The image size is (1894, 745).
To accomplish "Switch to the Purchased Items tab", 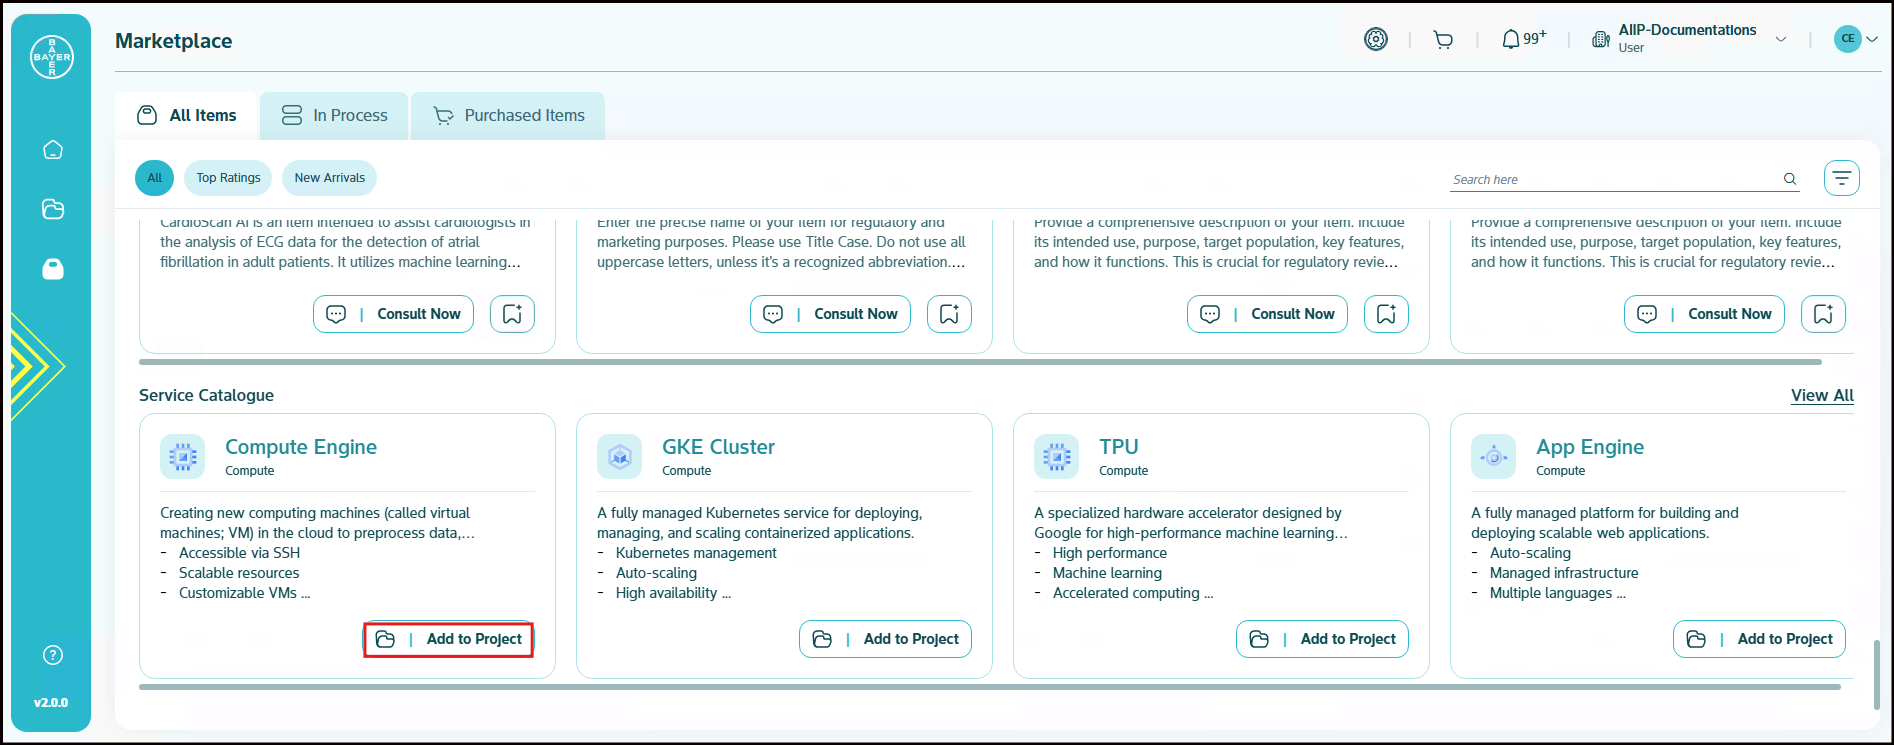I will pyautogui.click(x=508, y=116).
